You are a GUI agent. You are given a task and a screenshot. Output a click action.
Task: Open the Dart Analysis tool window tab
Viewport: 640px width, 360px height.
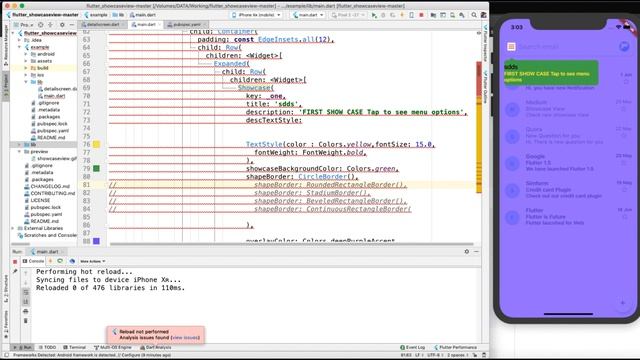pos(156,347)
